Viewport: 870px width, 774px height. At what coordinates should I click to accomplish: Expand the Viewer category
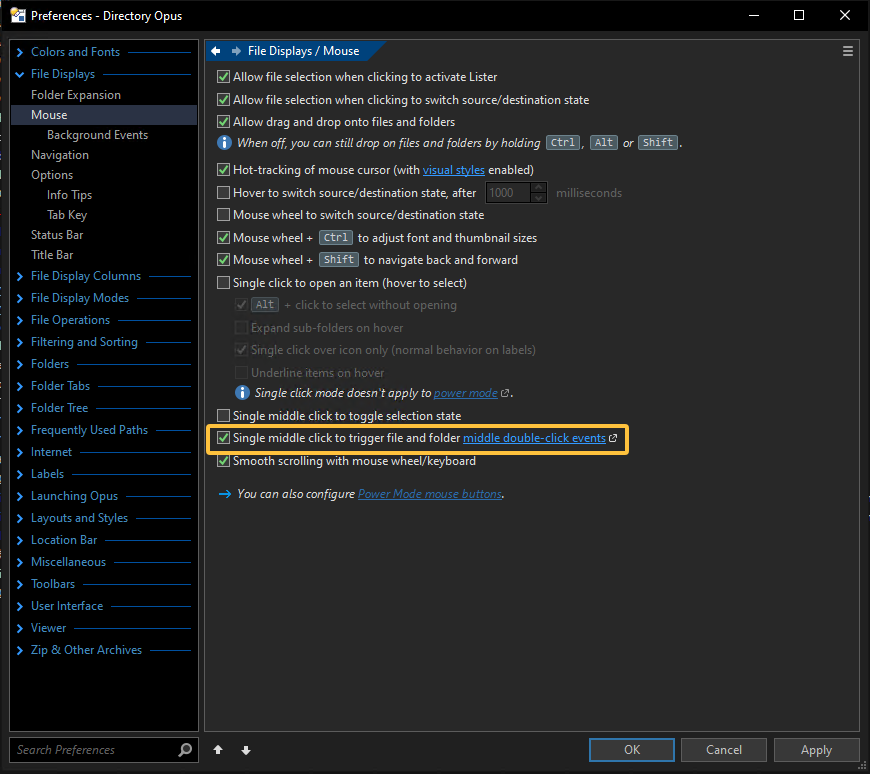point(20,628)
